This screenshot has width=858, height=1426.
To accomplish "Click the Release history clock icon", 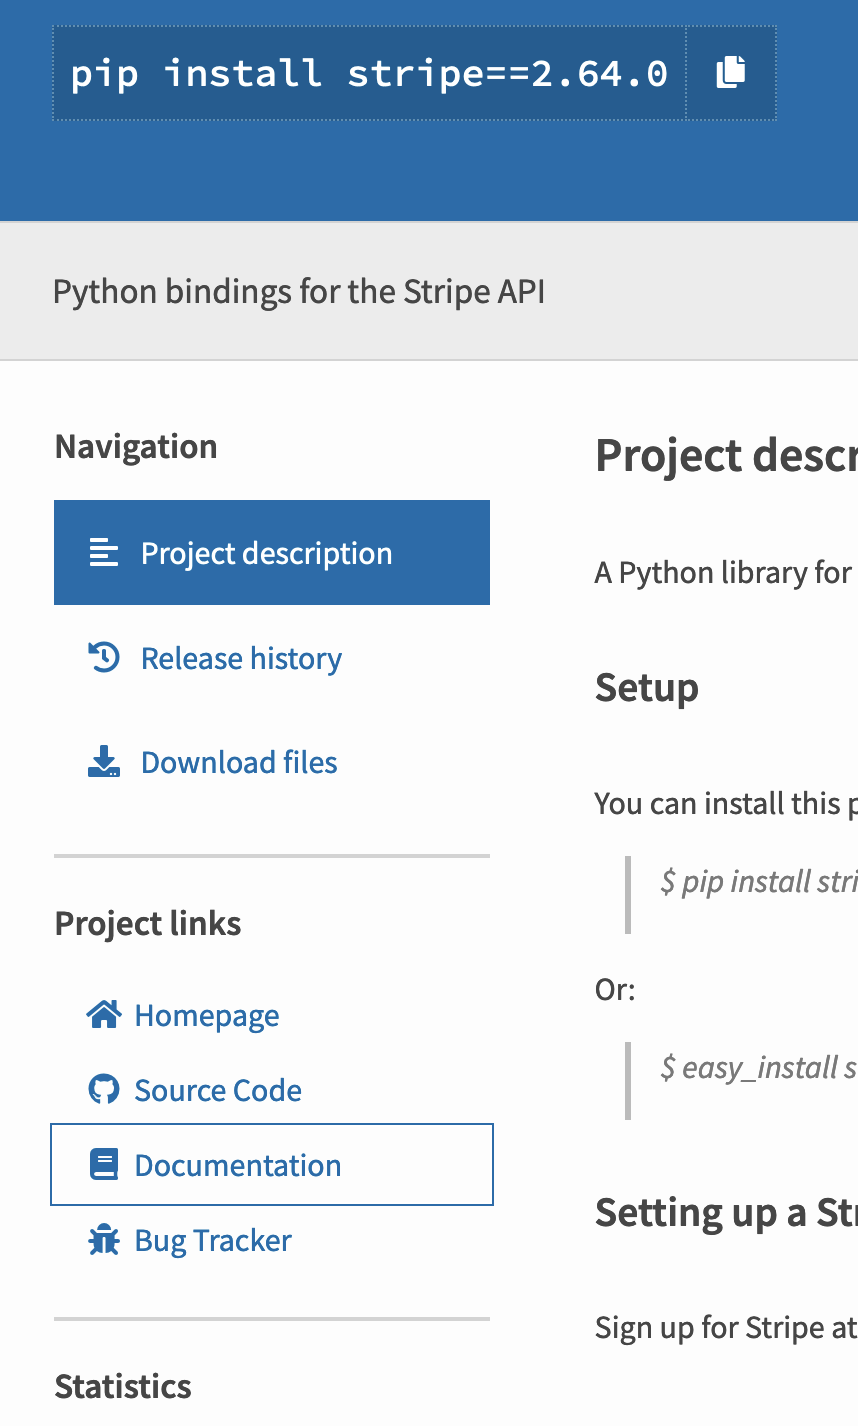I will pos(104,658).
